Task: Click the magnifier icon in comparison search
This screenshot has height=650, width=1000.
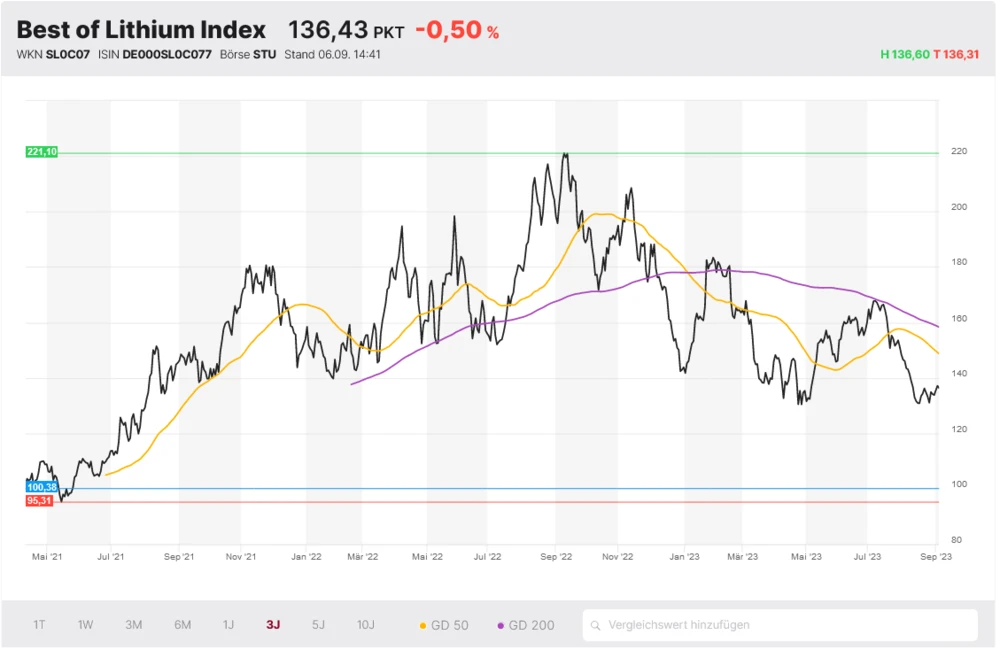Action: [x=597, y=625]
